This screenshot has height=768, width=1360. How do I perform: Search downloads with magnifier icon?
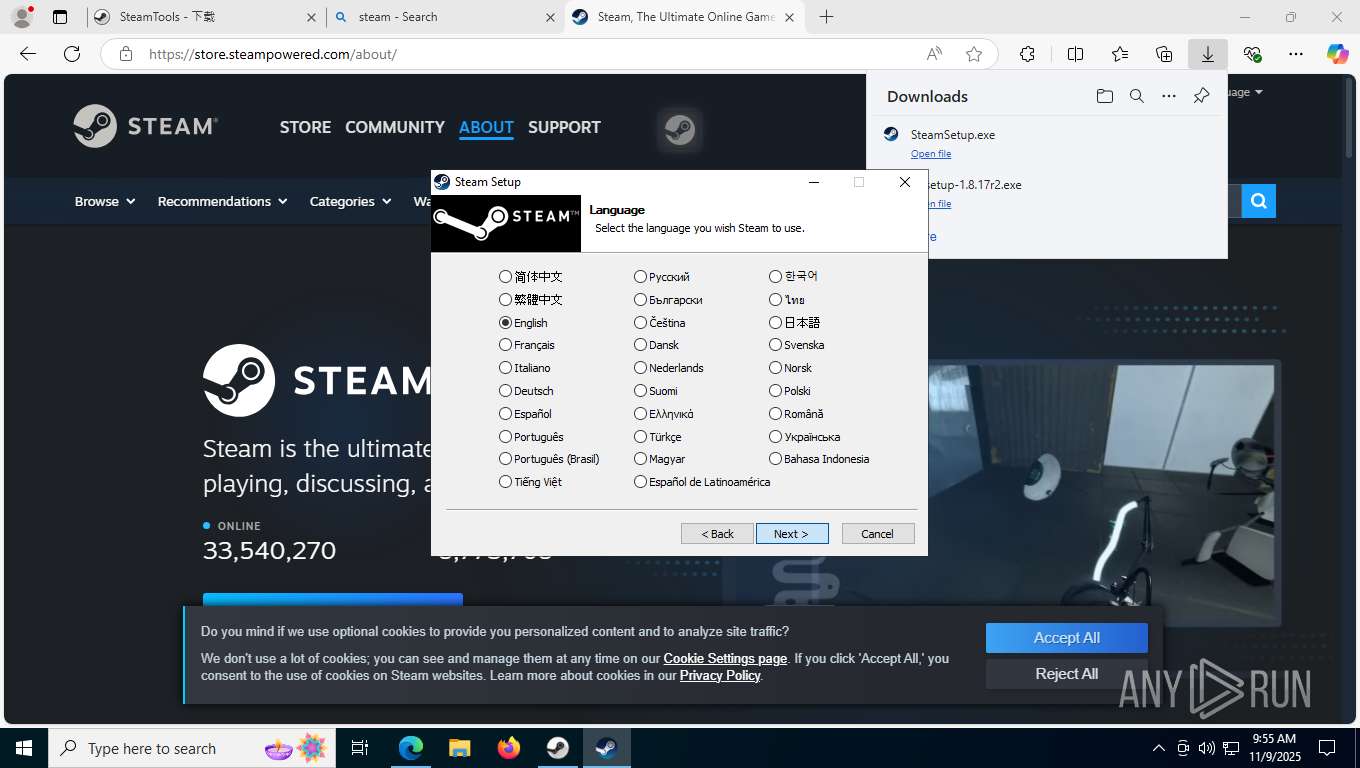pyautogui.click(x=1137, y=96)
